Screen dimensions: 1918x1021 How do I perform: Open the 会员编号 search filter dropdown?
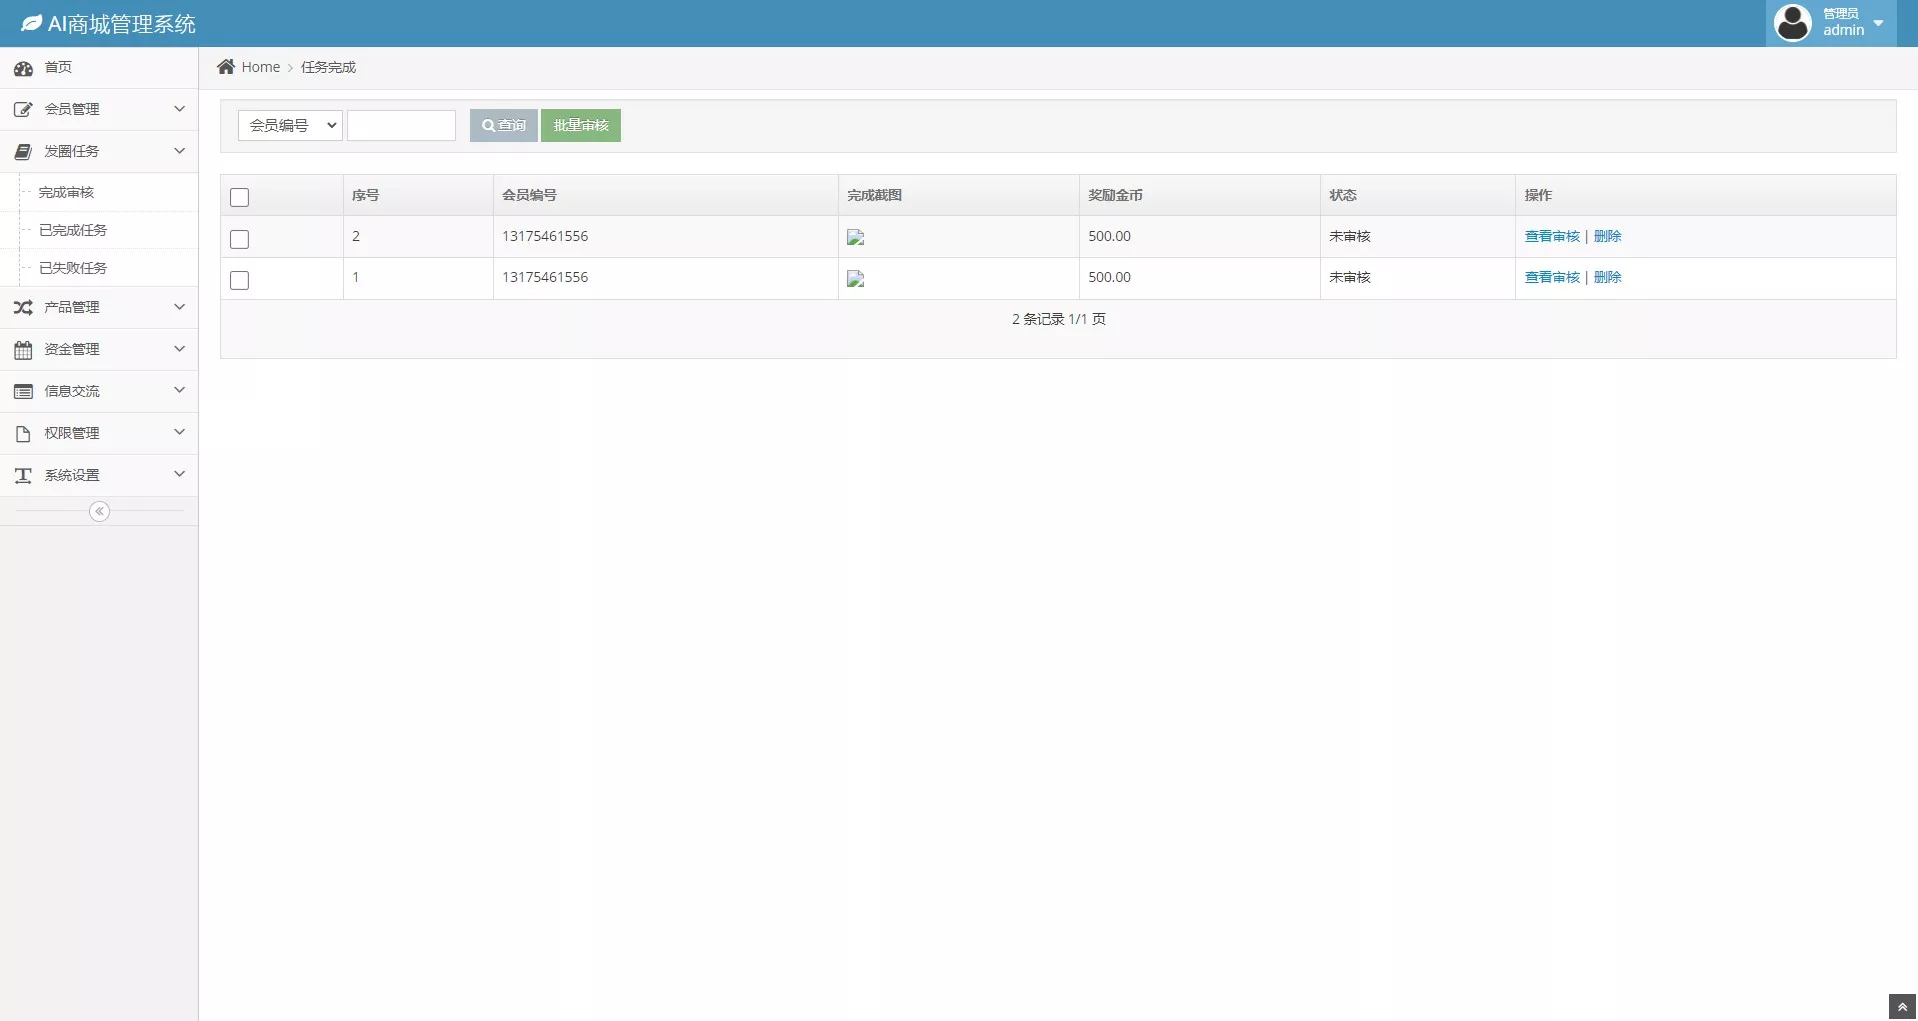290,125
